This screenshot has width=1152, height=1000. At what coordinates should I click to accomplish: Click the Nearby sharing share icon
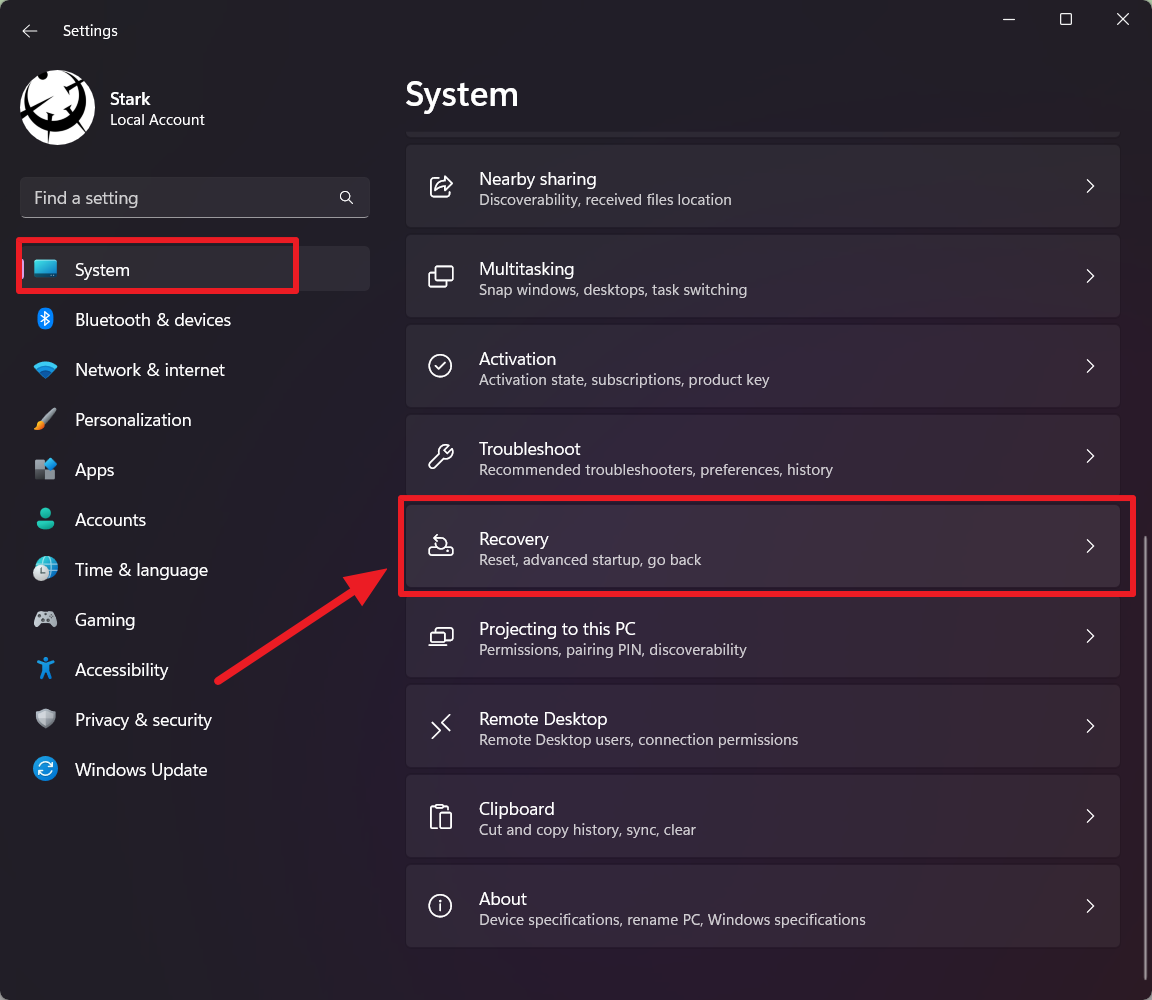click(441, 187)
